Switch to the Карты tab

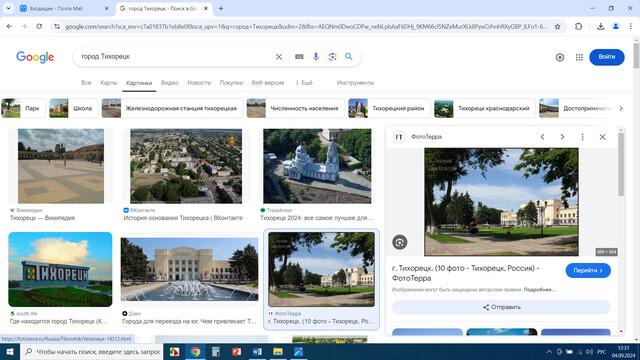[x=109, y=82]
